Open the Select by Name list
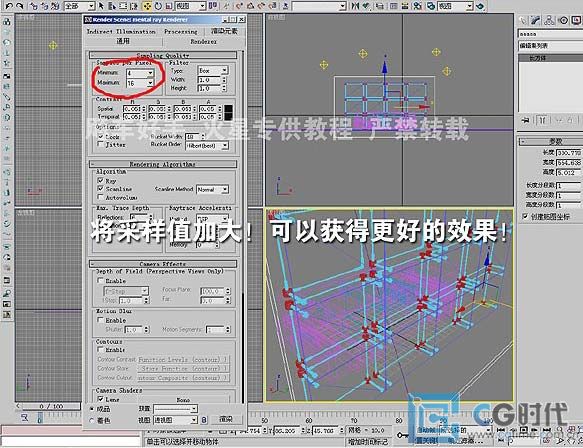583x448 pixels. point(112,6)
